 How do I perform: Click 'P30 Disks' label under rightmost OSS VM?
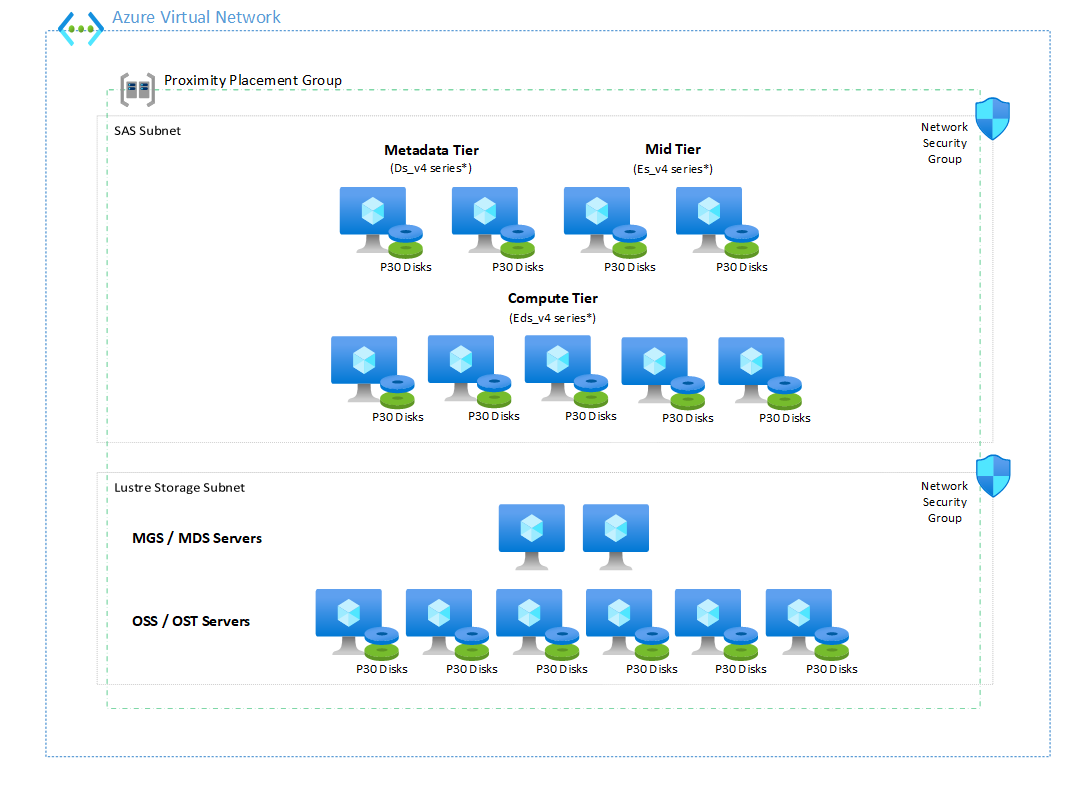pyautogui.click(x=831, y=669)
